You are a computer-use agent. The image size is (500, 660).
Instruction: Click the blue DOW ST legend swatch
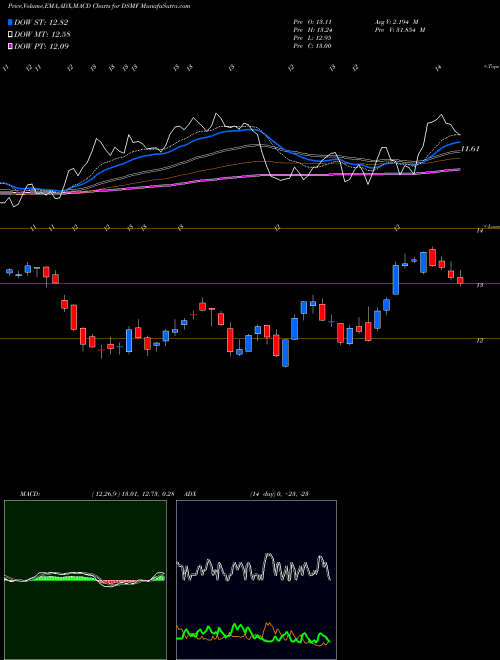coord(10,22)
